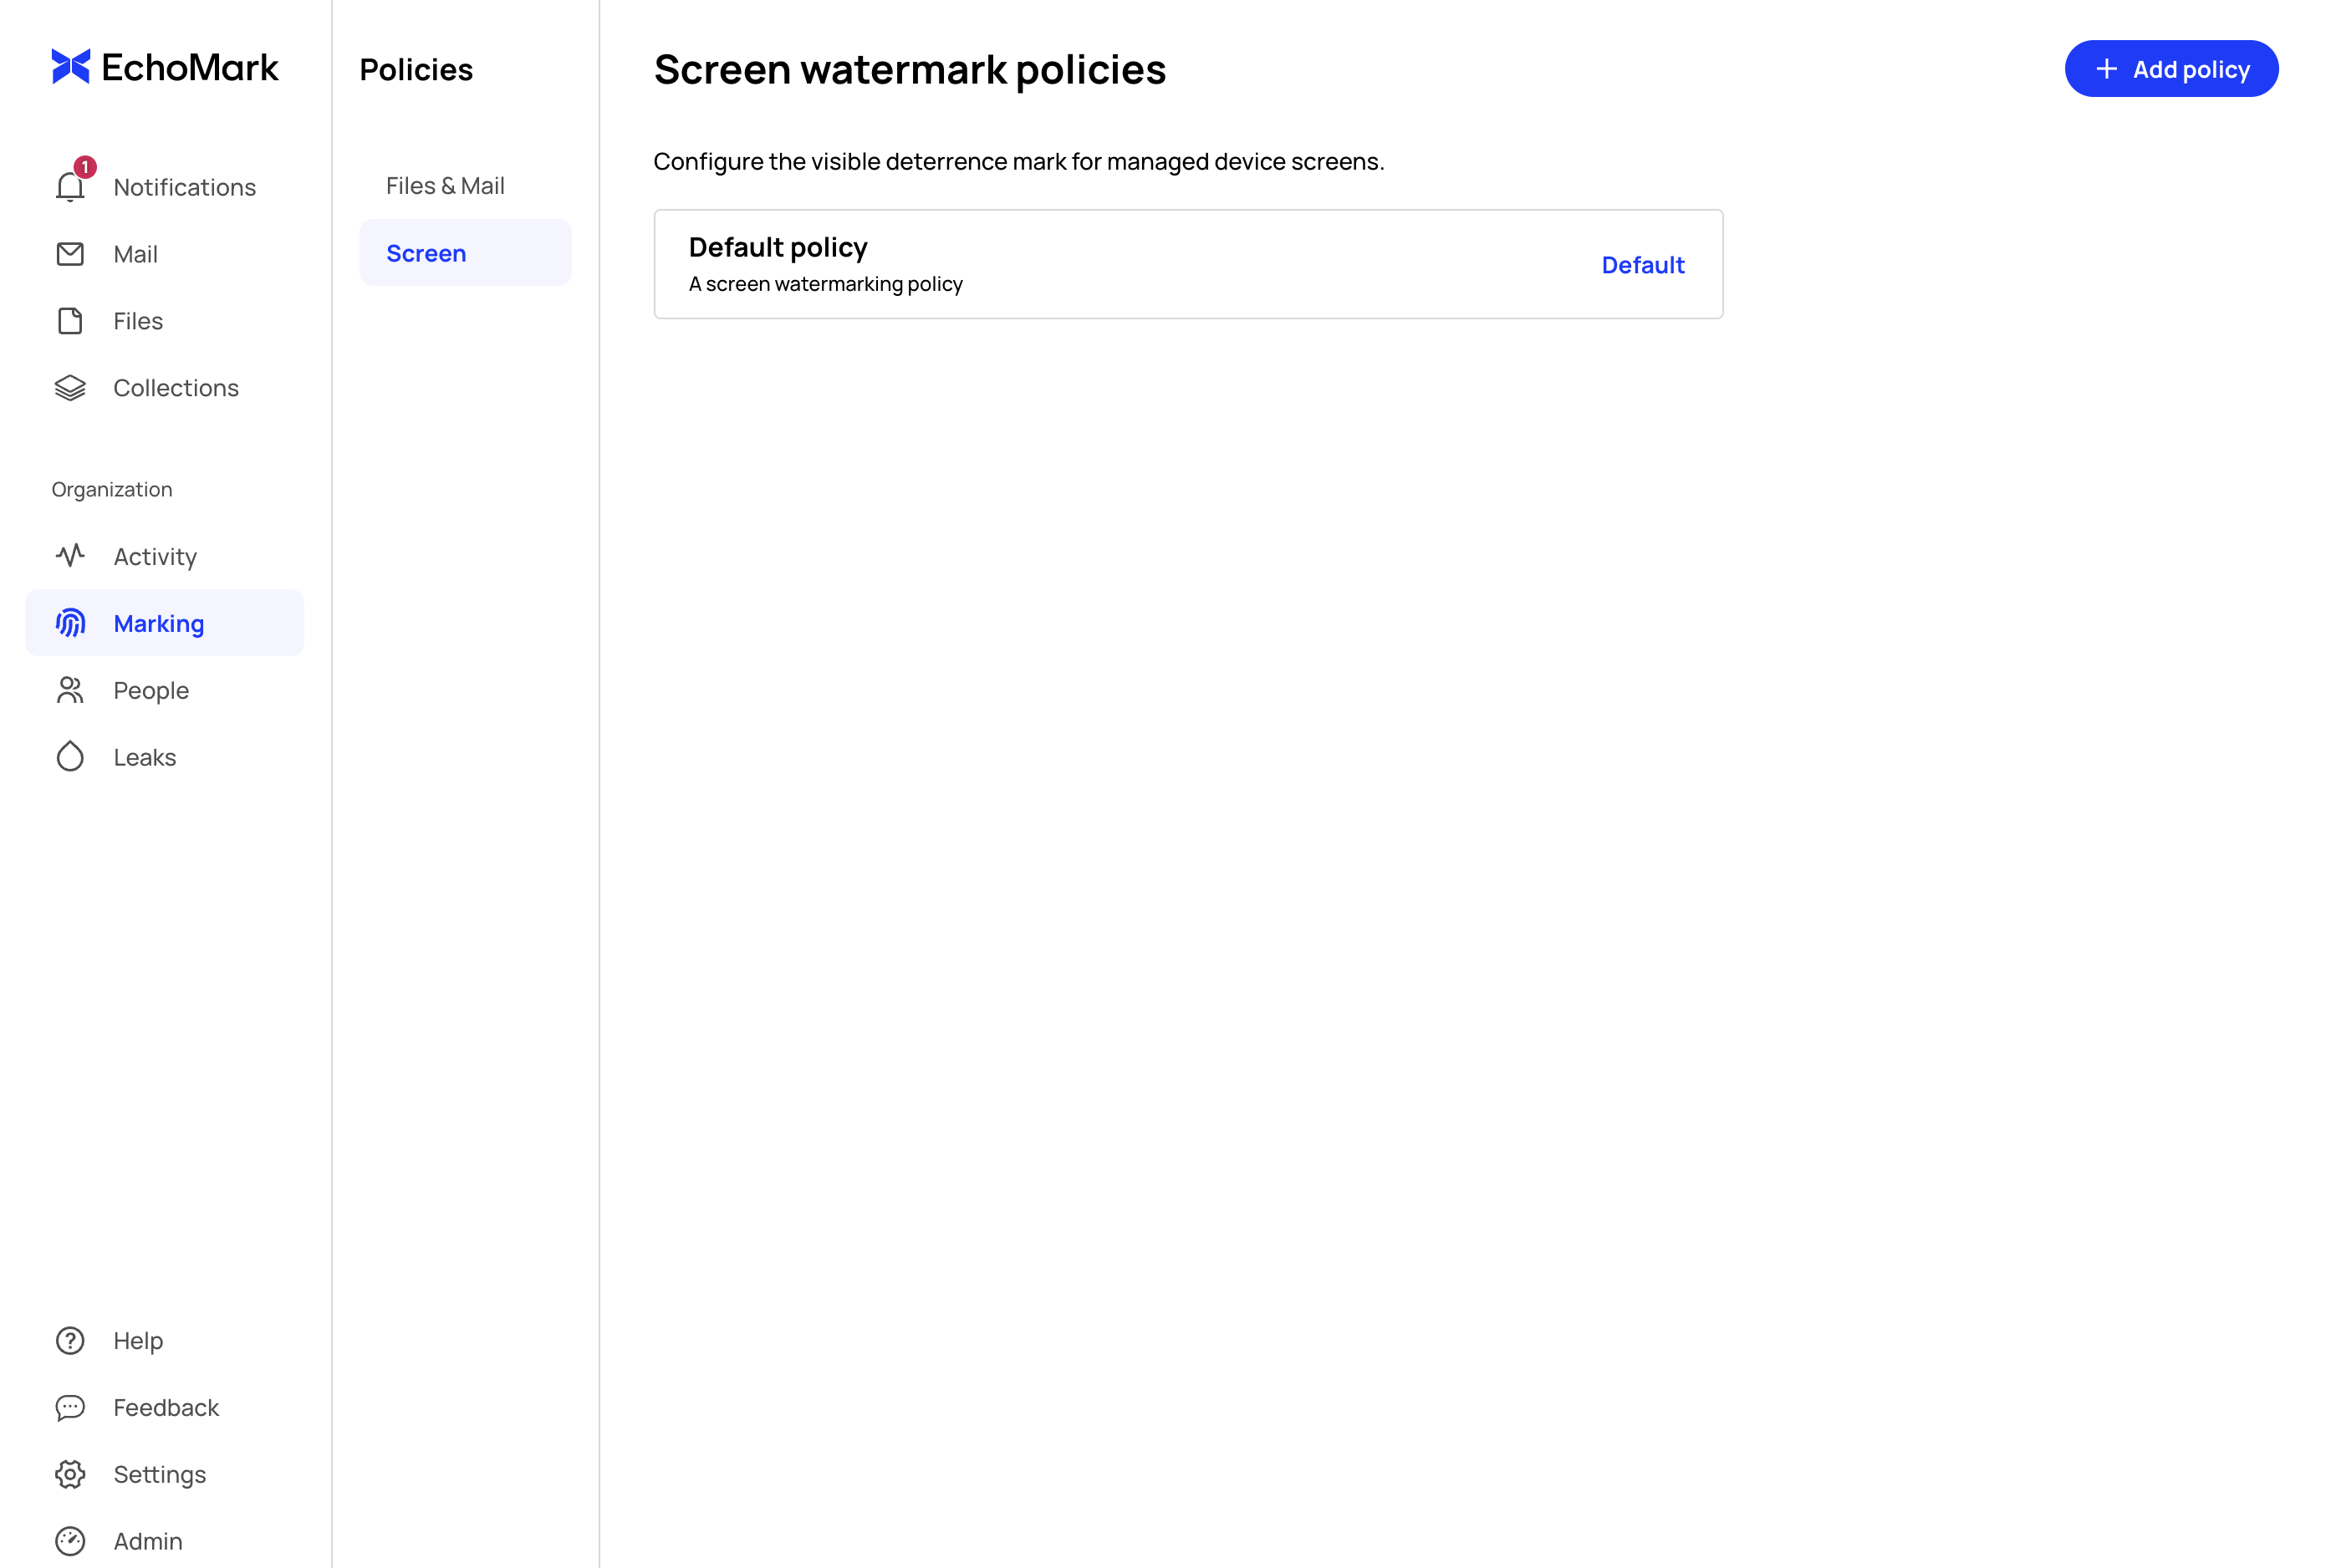
Task: Switch to the Files & Mail policies tab
Action: click(465, 186)
